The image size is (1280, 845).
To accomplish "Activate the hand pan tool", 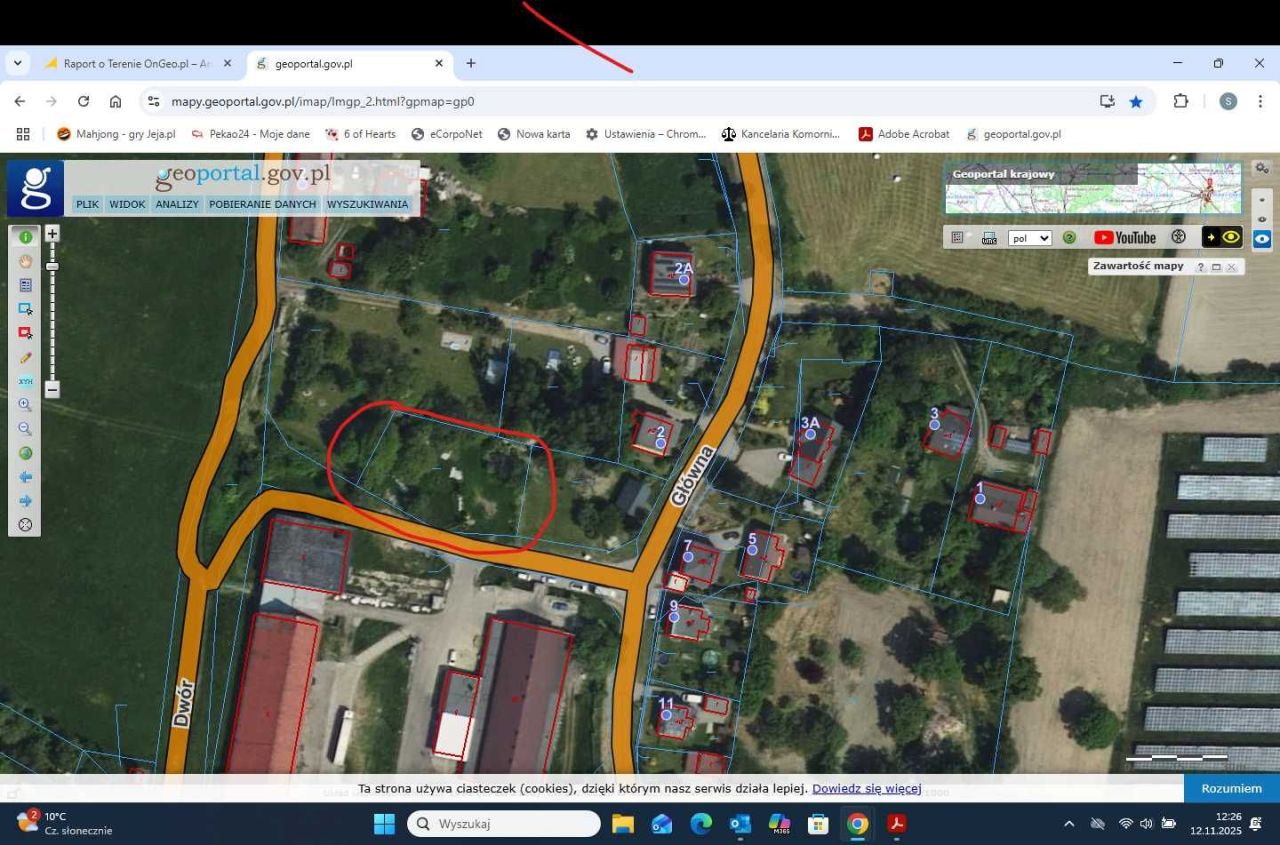I will pos(25,261).
